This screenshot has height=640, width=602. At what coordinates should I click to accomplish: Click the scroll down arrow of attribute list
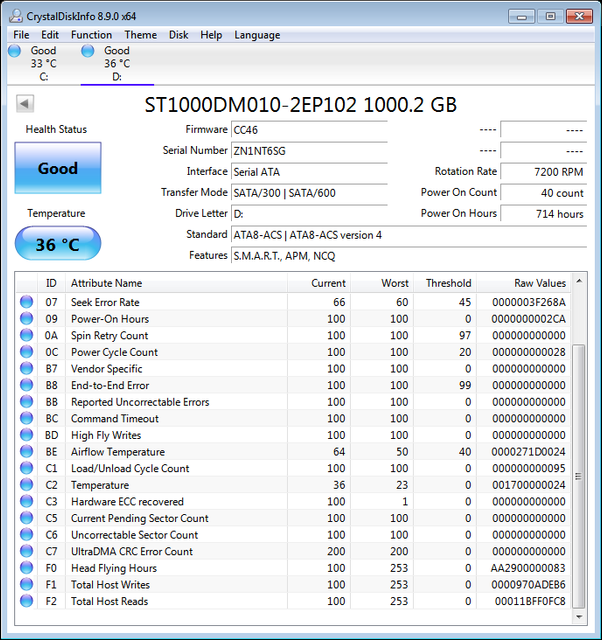[x=579, y=617]
